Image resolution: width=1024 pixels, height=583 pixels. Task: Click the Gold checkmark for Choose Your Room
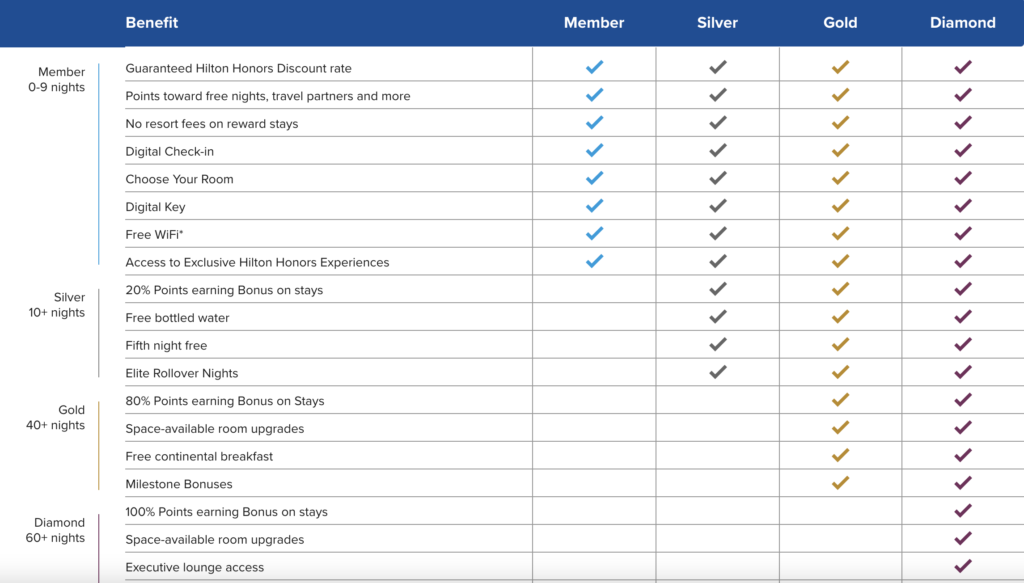pyautogui.click(x=840, y=179)
